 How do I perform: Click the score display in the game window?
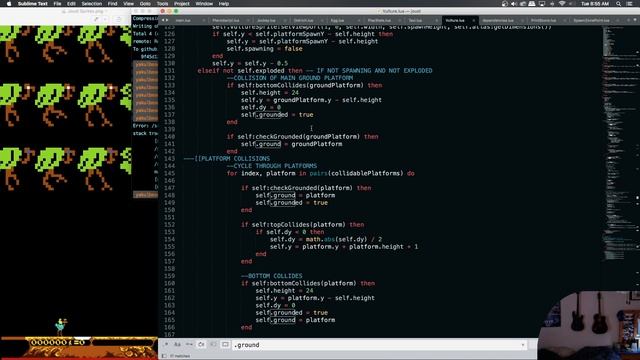[57, 342]
